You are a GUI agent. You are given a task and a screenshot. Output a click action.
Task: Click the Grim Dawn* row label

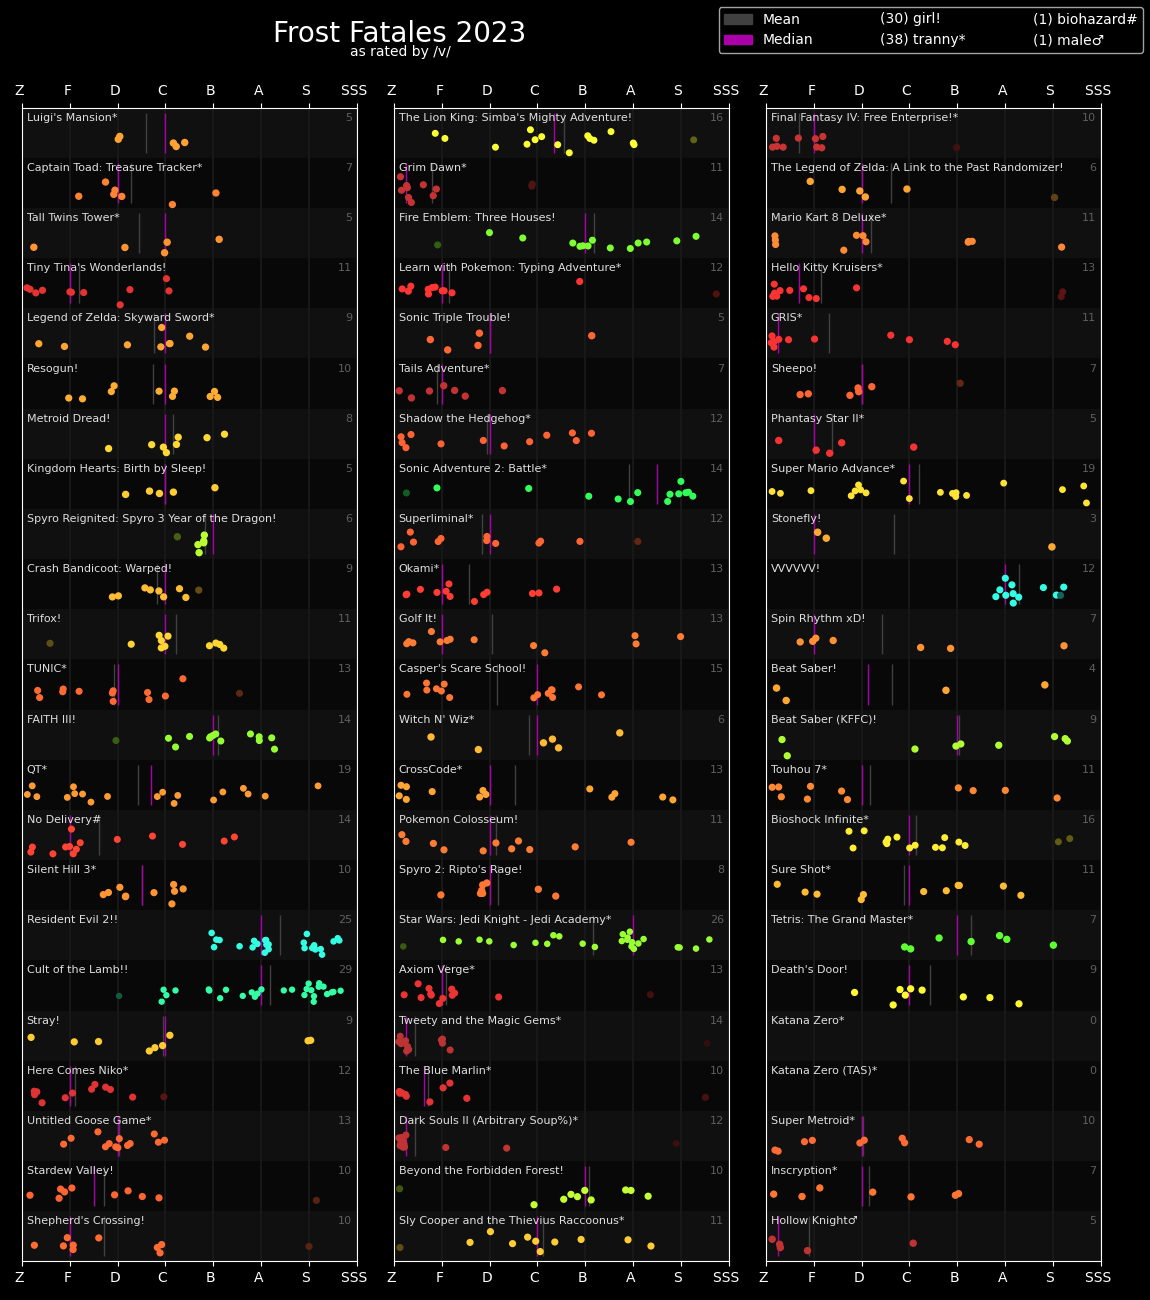click(432, 168)
